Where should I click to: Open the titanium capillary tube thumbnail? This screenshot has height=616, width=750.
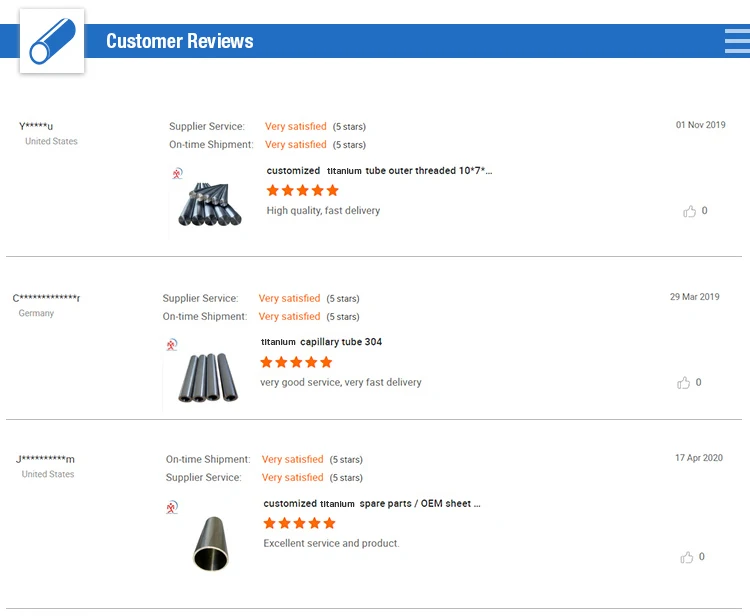tap(204, 377)
